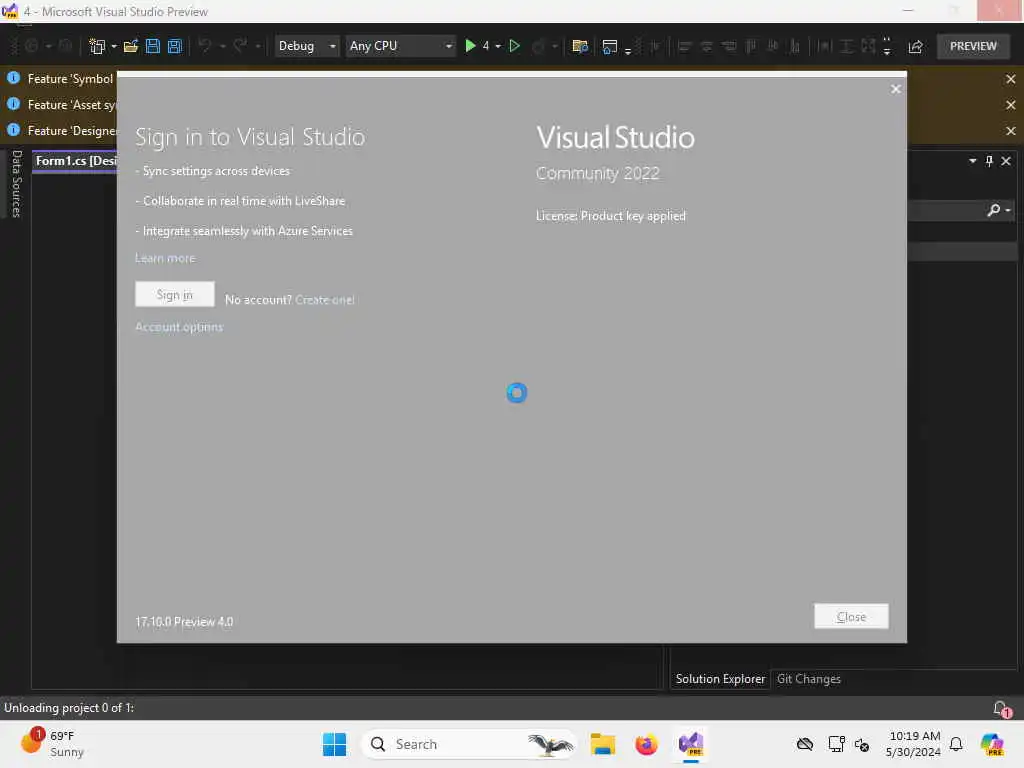Viewport: 1024px width, 768px height.
Task: Click Visual Studio Preview taskbar icon
Action: tap(691, 744)
